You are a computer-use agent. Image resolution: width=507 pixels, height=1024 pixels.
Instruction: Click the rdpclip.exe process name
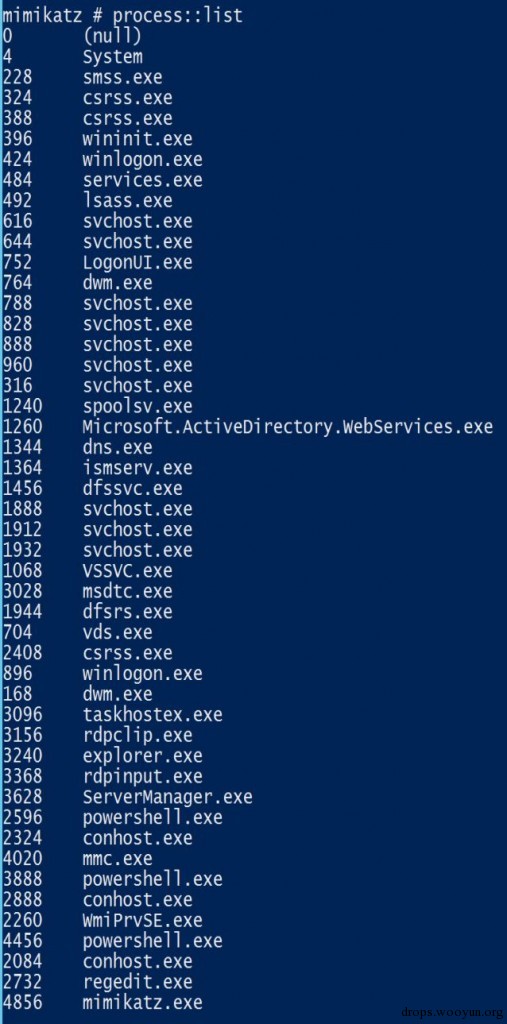pyautogui.click(x=137, y=735)
